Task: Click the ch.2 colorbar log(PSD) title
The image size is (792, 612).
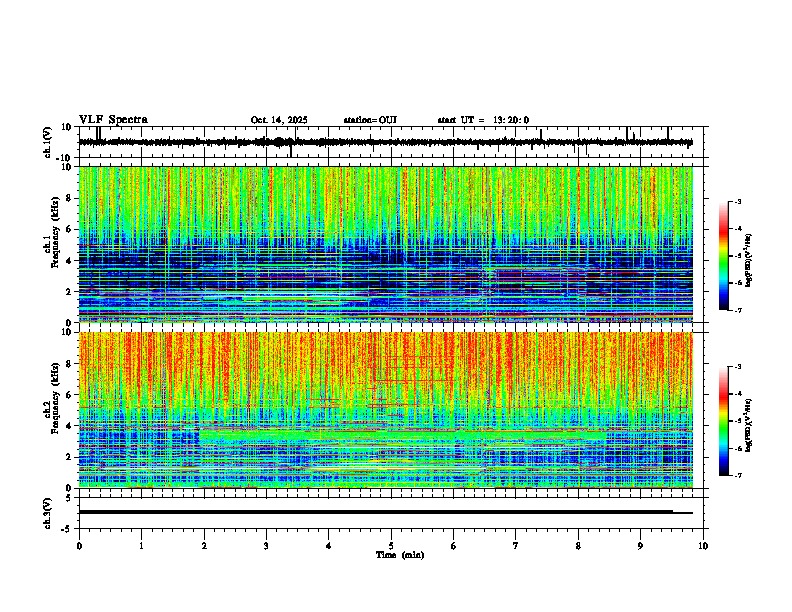Action: coord(749,425)
